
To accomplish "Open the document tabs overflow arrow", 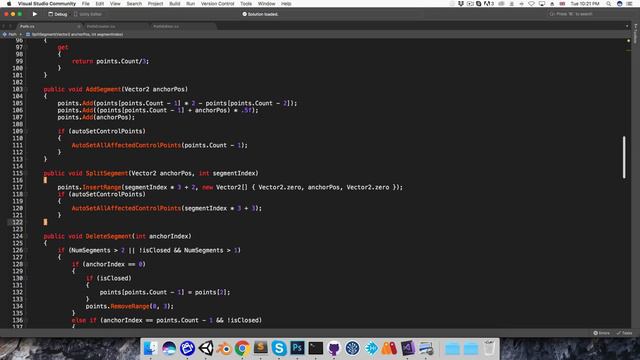I will tap(627, 26).
